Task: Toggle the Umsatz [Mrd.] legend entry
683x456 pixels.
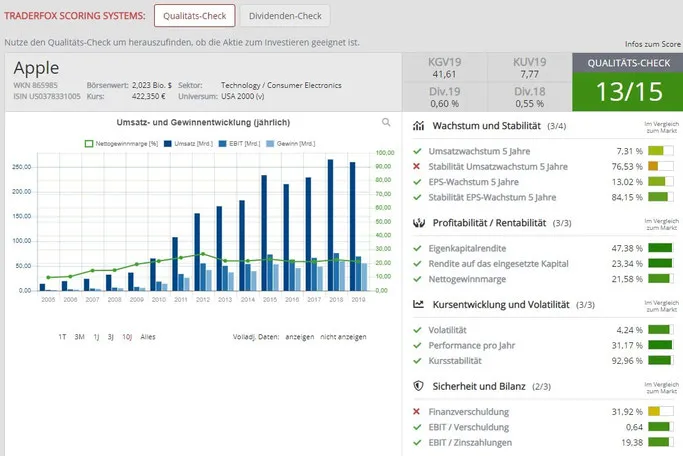Action: pyautogui.click(x=188, y=144)
